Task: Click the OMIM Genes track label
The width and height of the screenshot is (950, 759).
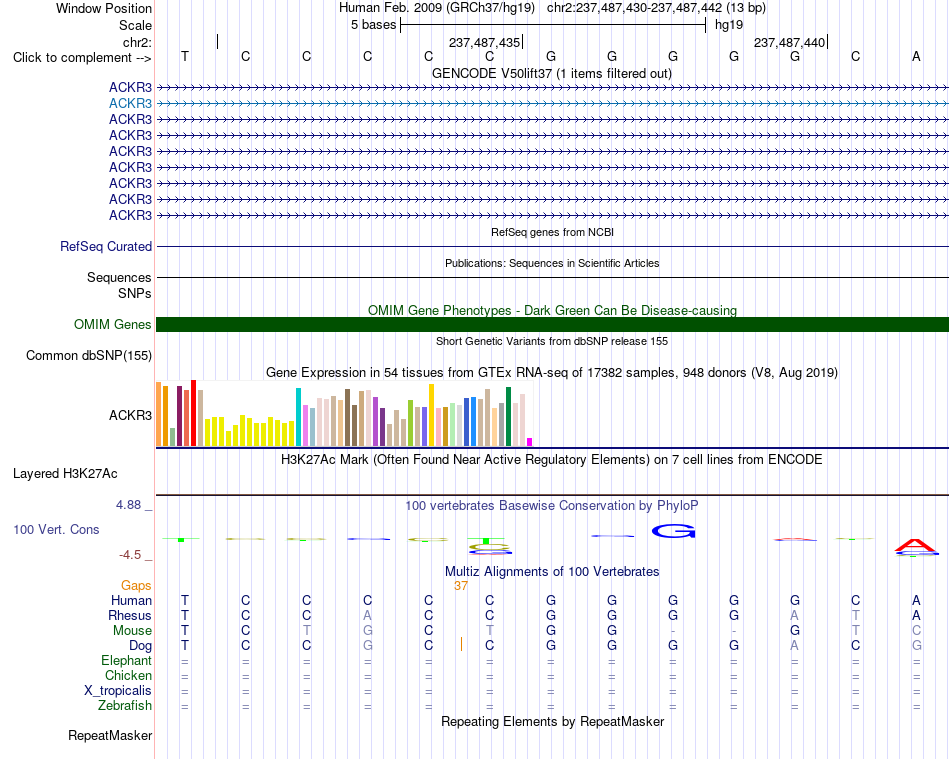Action: pyautogui.click(x=113, y=325)
